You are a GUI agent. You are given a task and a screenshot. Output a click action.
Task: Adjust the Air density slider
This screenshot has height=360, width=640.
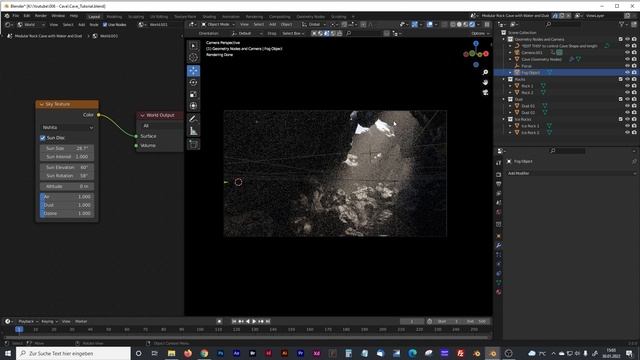[67, 197]
